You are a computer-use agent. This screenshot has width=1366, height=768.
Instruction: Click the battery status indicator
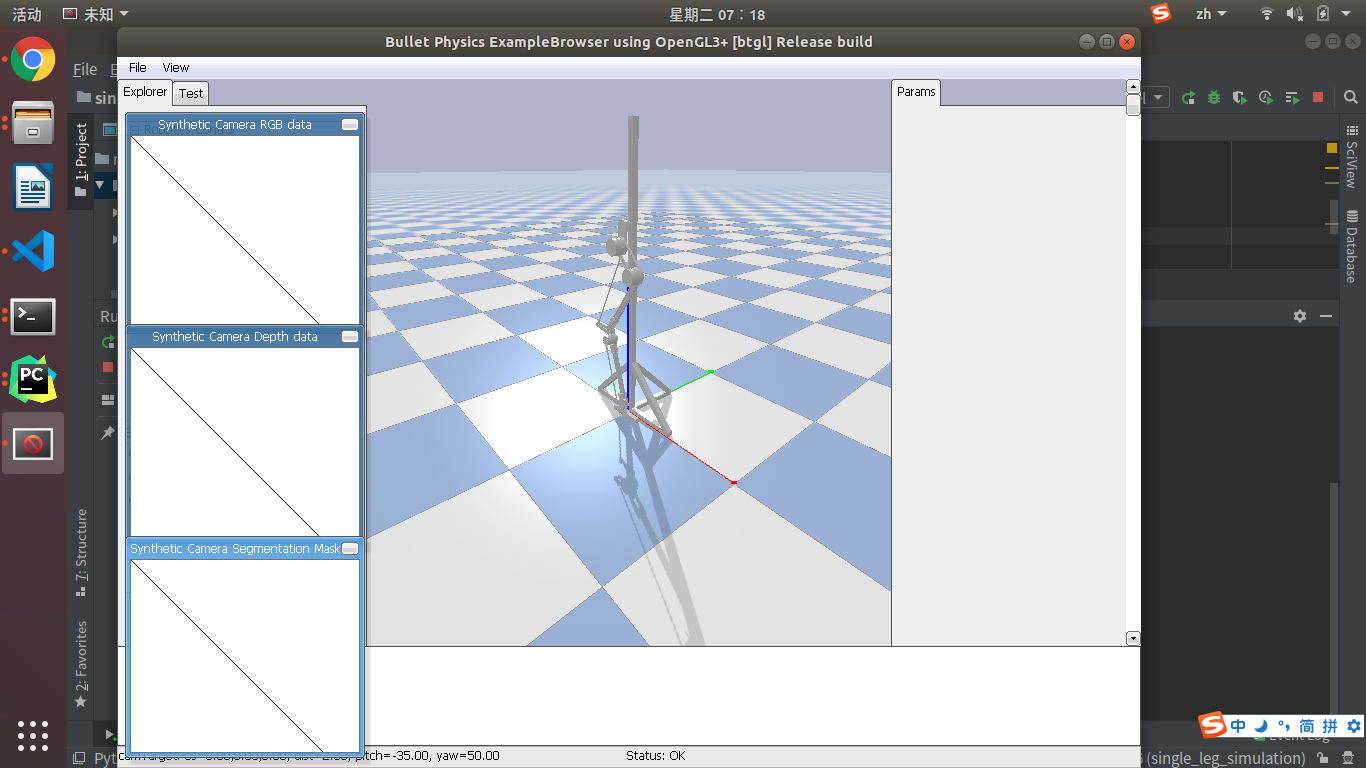click(1323, 14)
